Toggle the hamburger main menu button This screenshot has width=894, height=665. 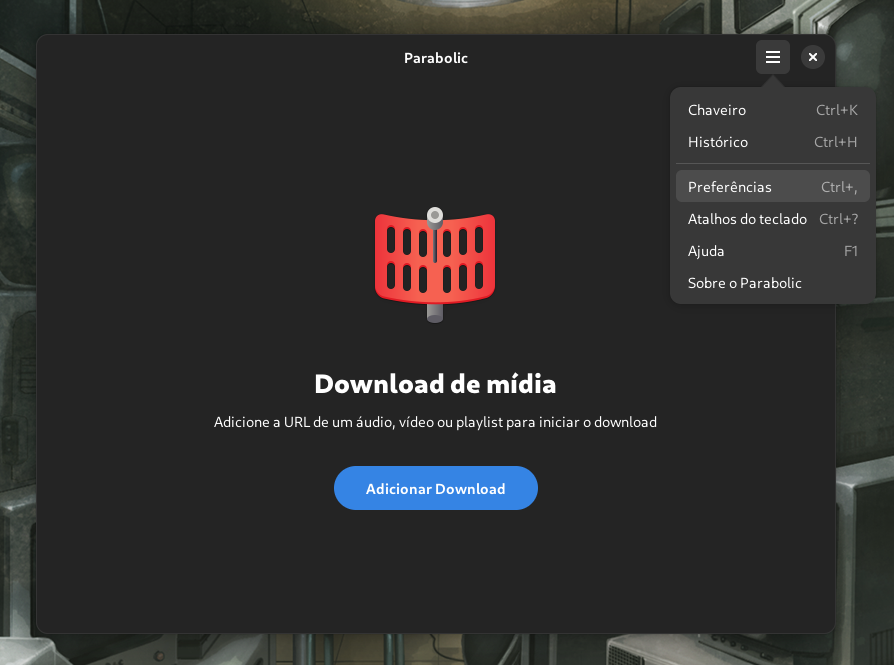[x=773, y=57]
